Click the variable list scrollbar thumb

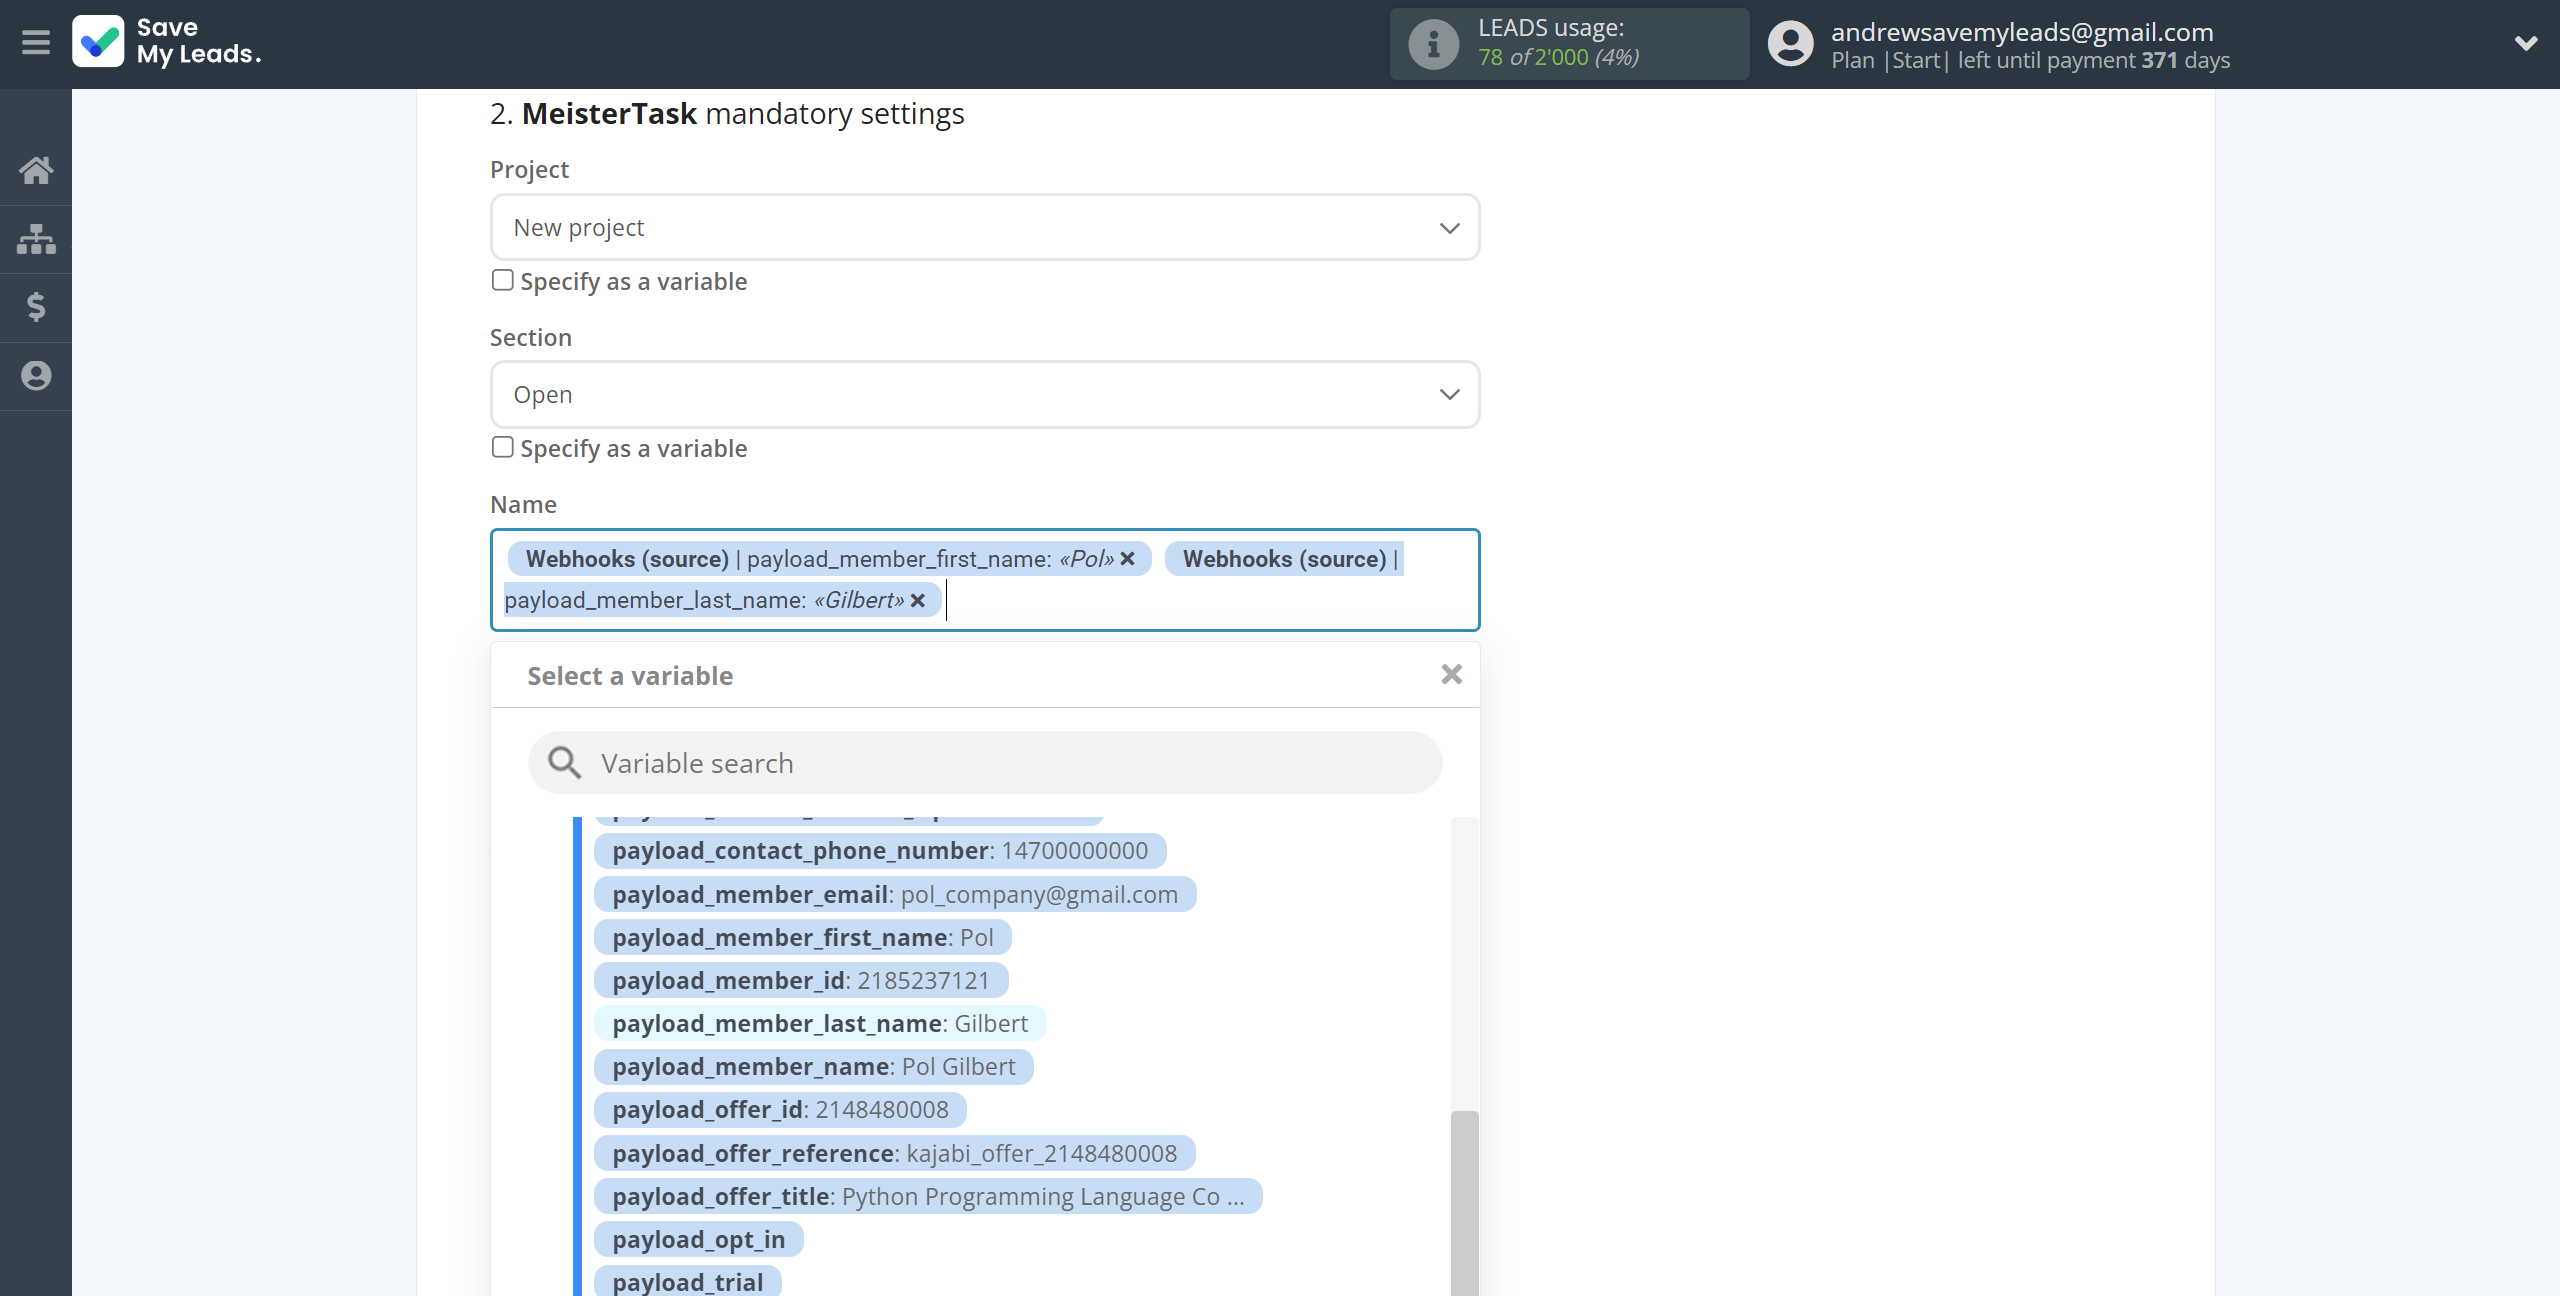coord(1464,1203)
